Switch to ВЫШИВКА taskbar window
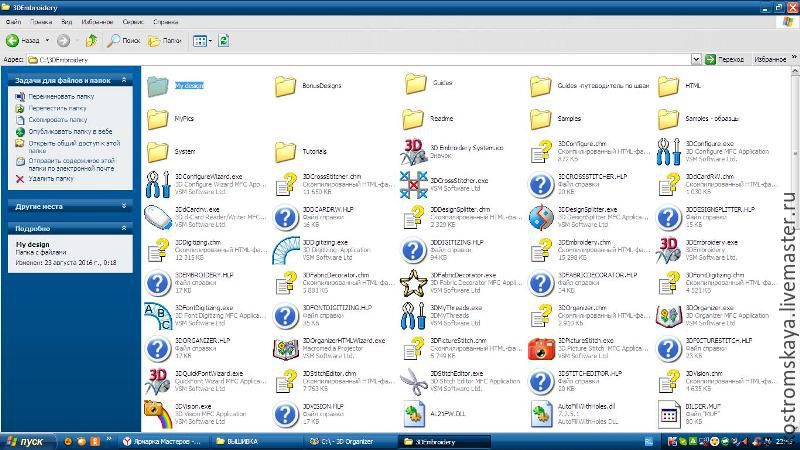This screenshot has width=800, height=450. click(254, 441)
